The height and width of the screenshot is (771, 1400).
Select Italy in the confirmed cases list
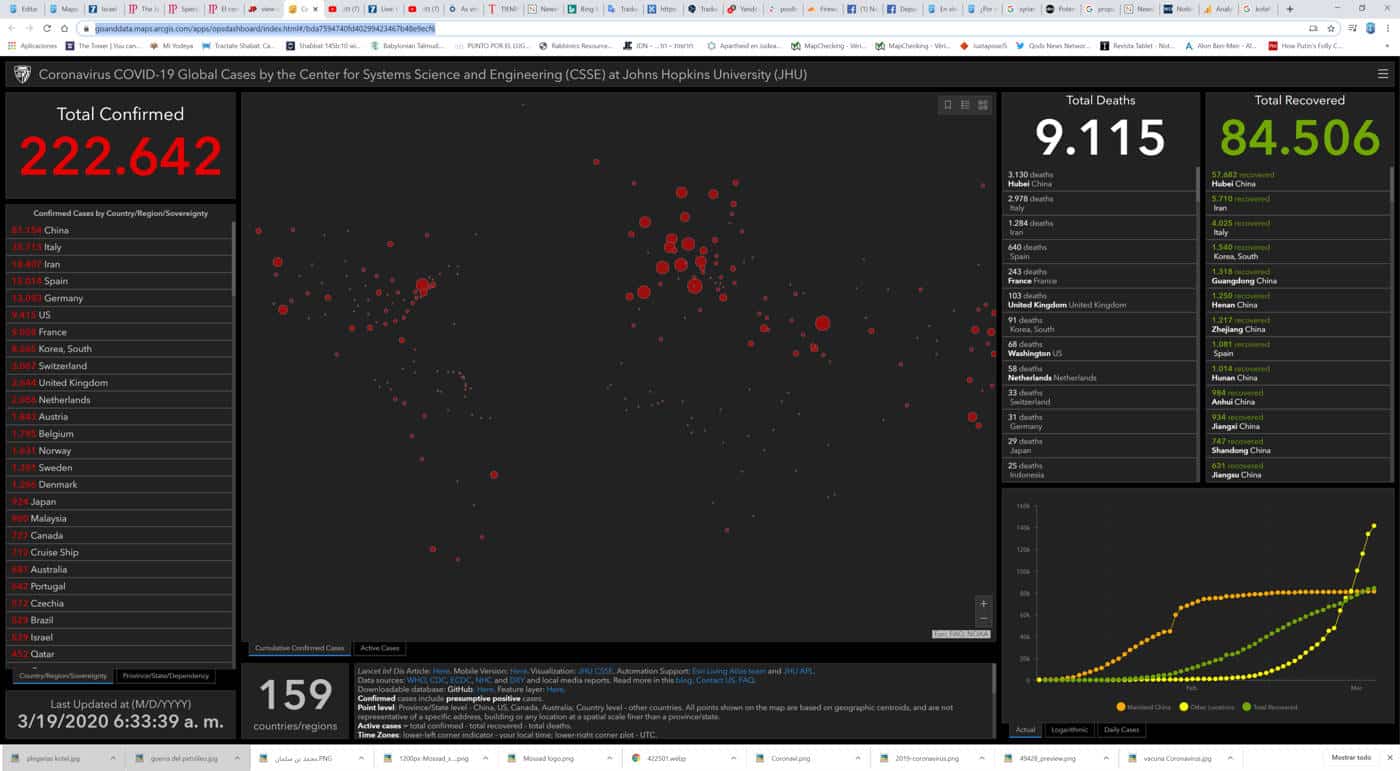119,247
